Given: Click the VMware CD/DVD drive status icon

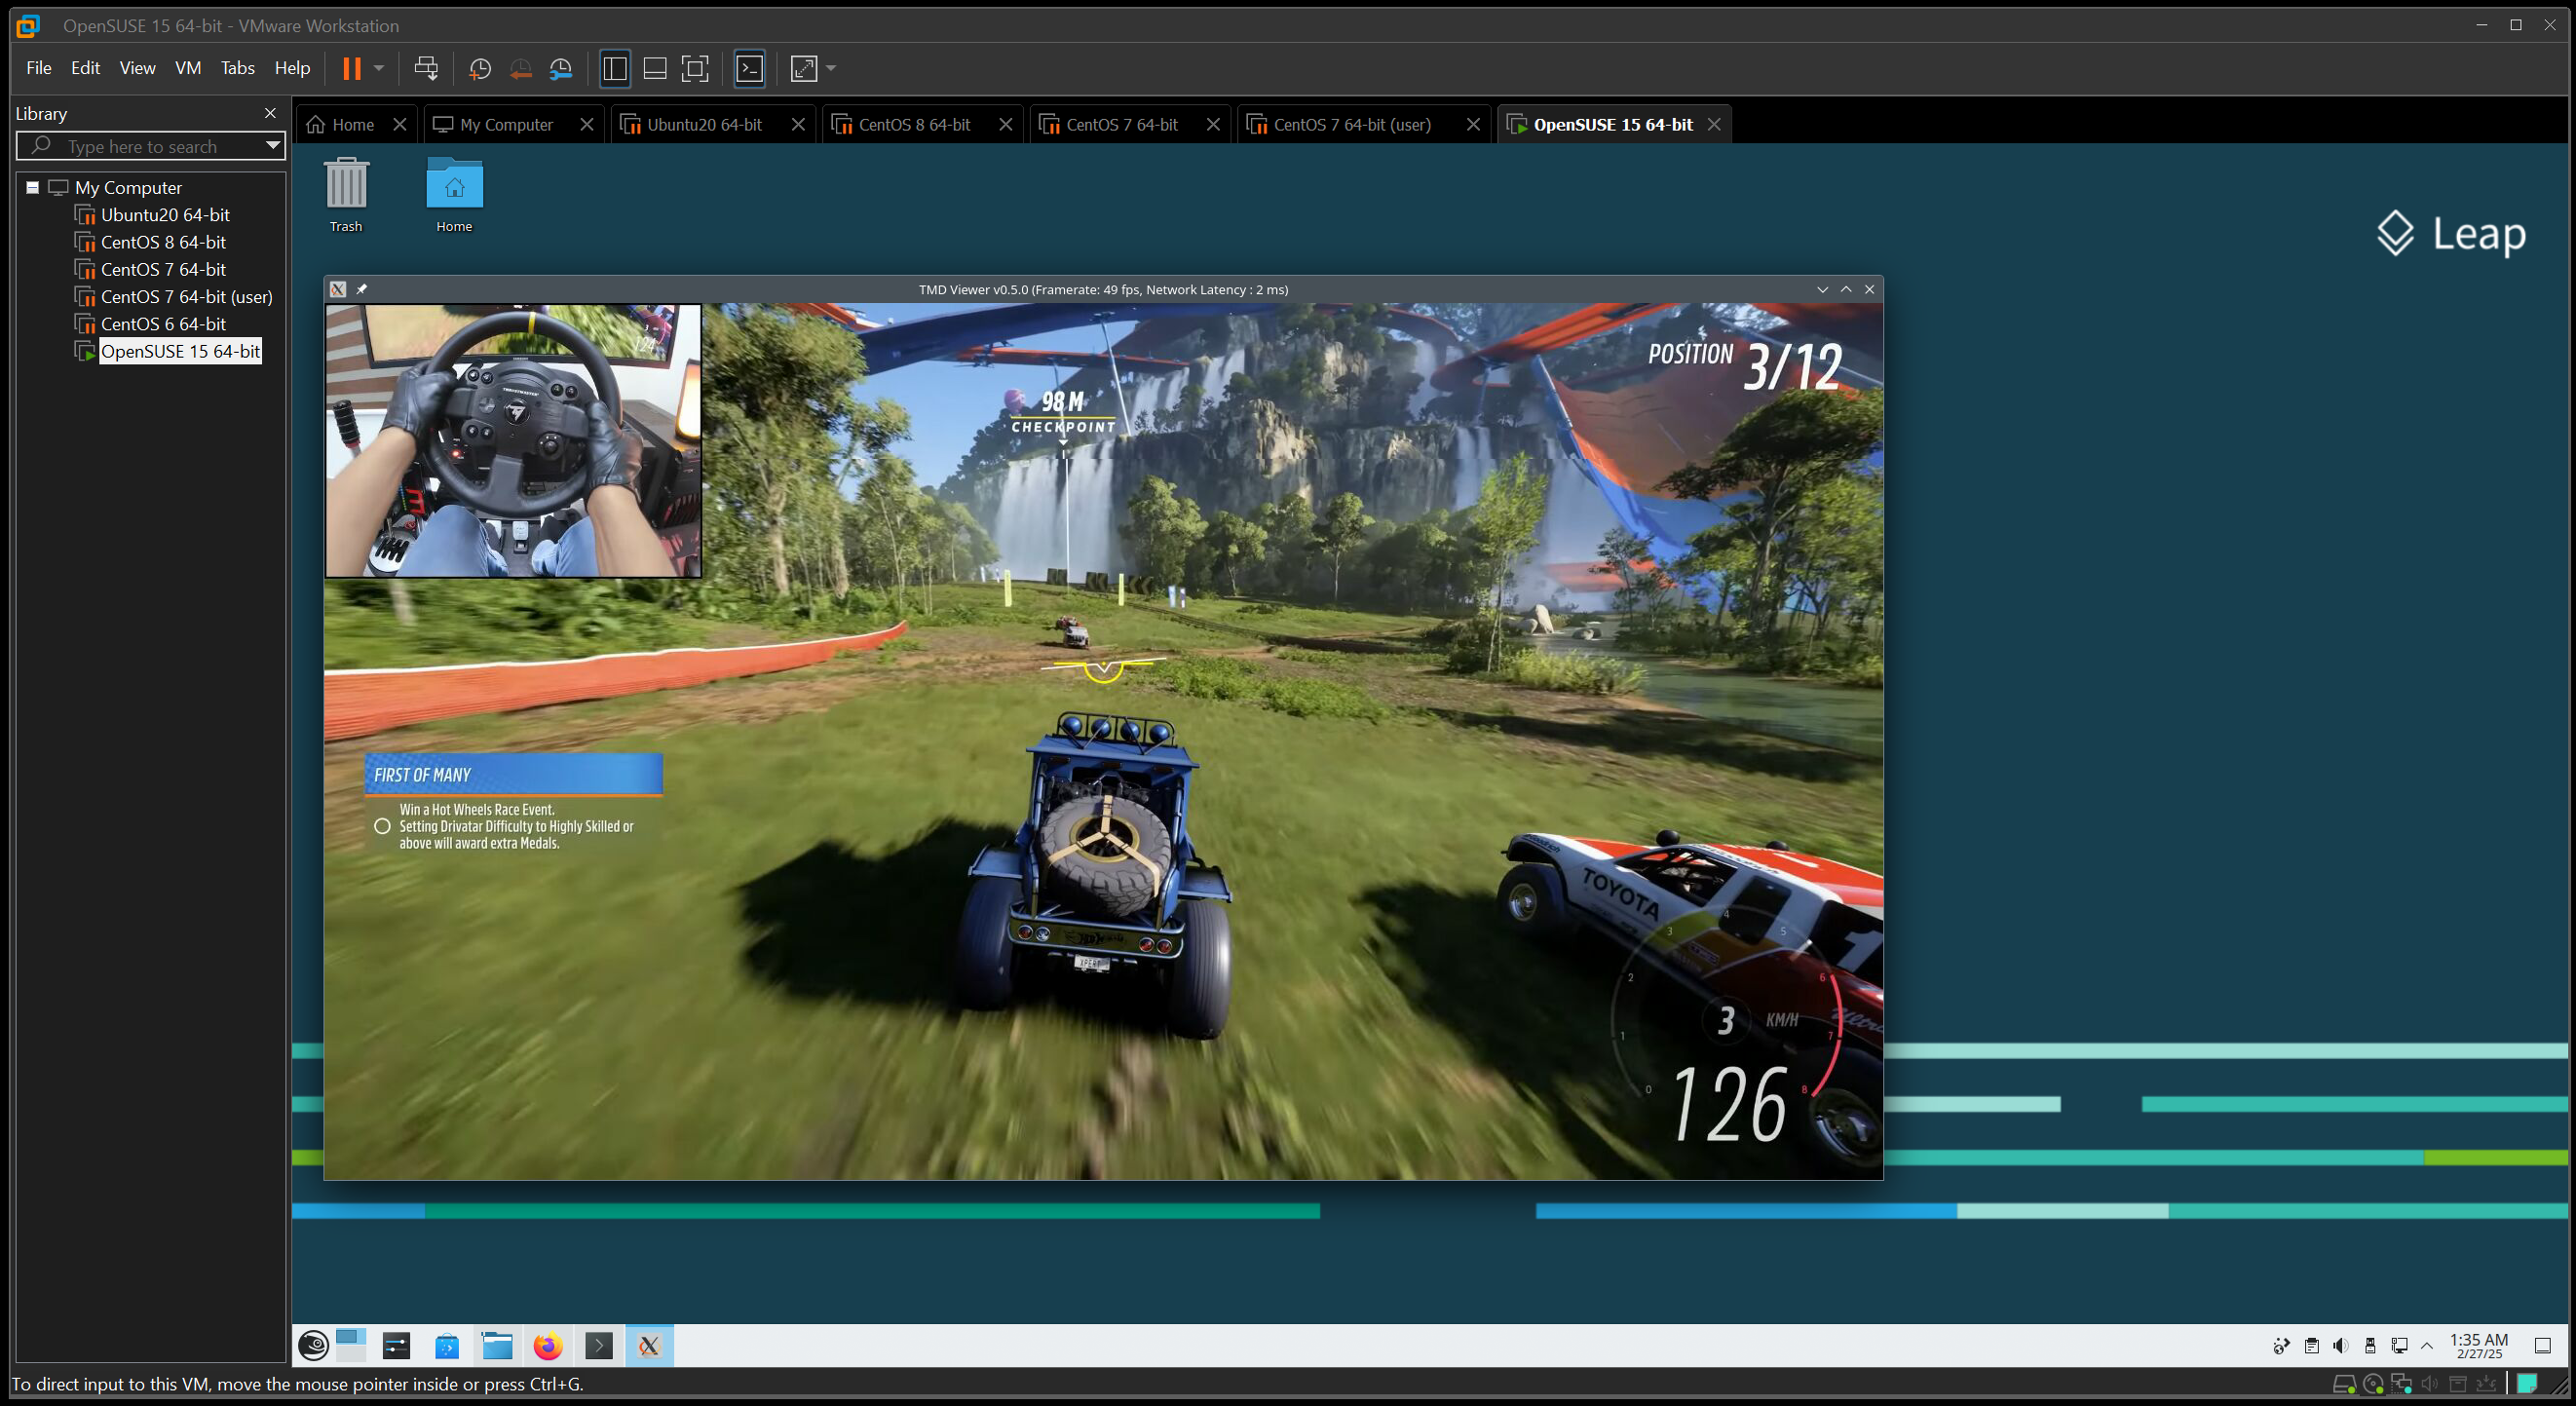Looking at the screenshot, I should pos(2372,1384).
